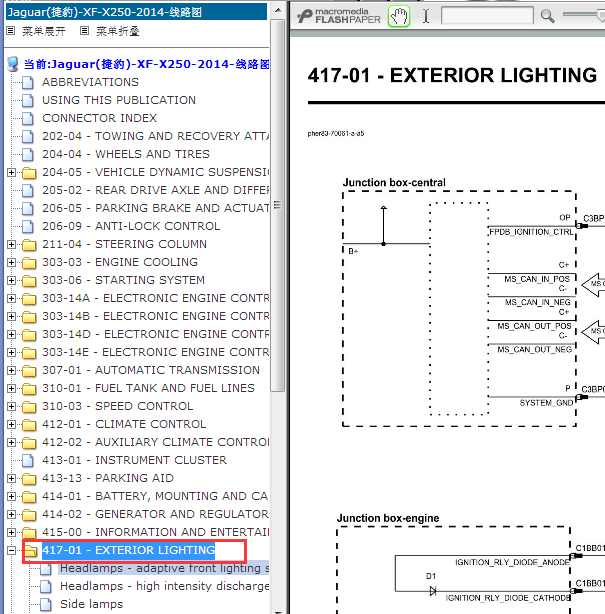Select 417-01 EXTERIOR LIGHTING entry
Screen dimensions: 605x614
[x=128, y=551]
